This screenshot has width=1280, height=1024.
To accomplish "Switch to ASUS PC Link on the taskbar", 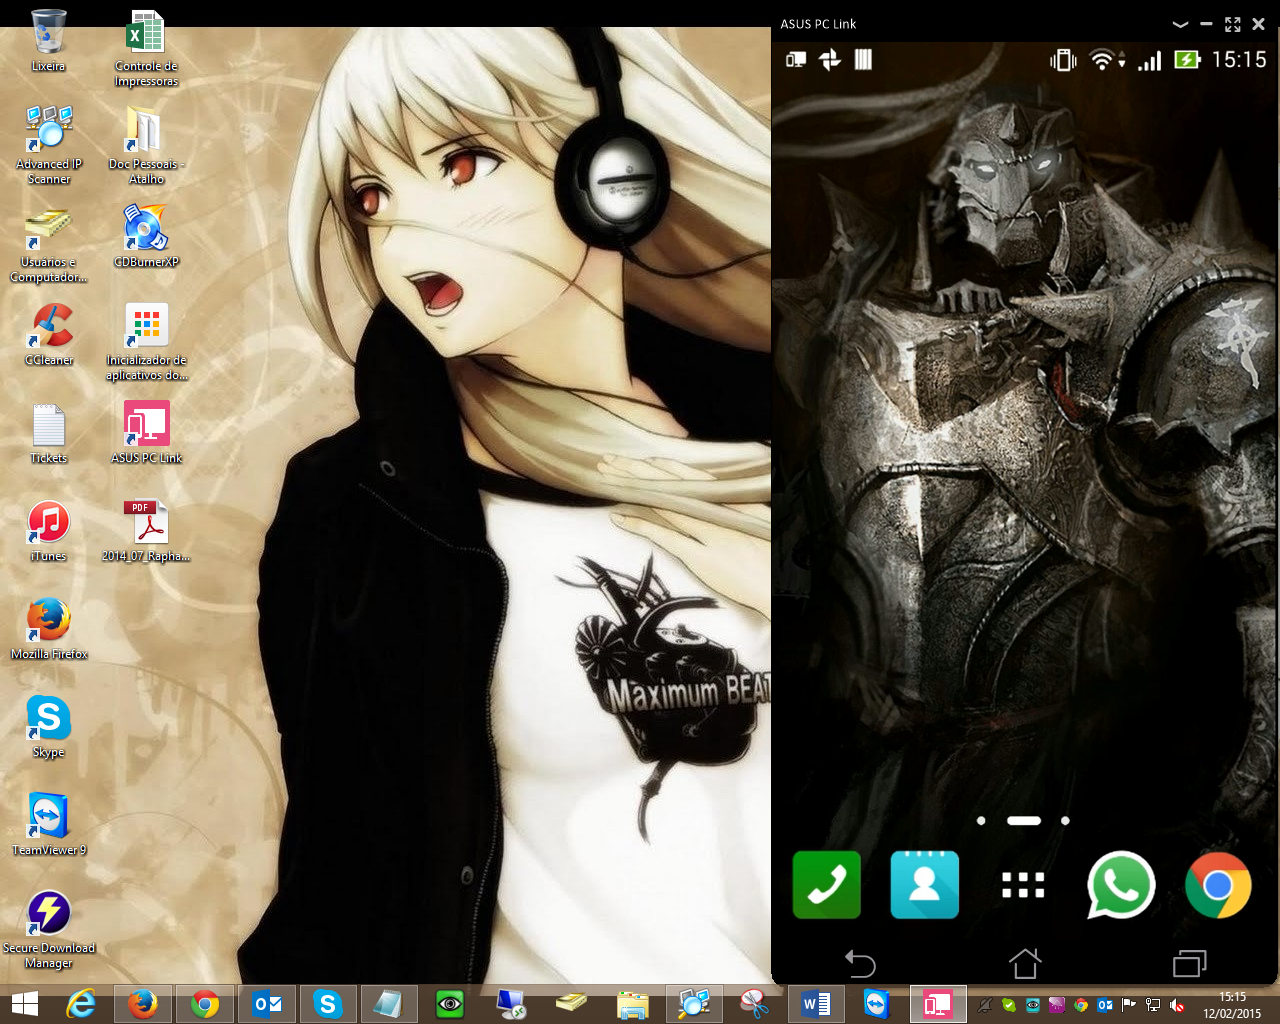I will pyautogui.click(x=938, y=1004).
